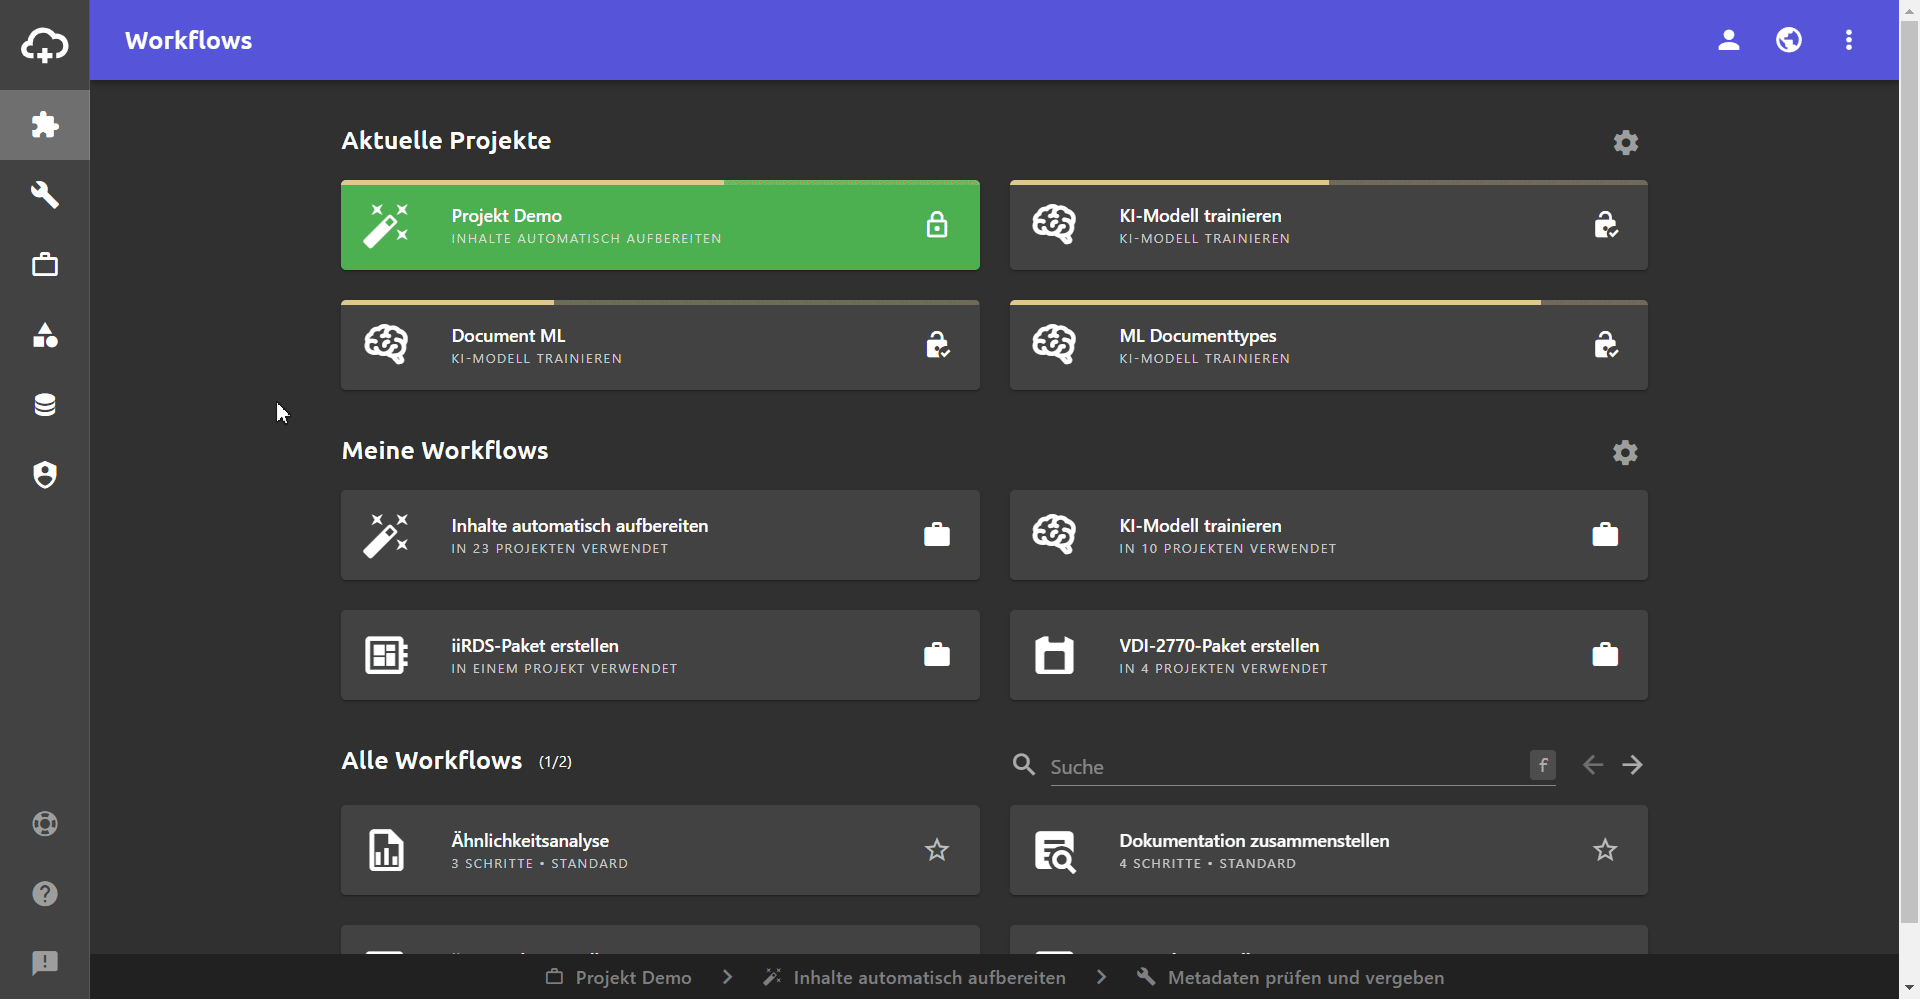The width and height of the screenshot is (1920, 999).
Task: Open the iiRDS-Paket erstellen workflow card
Action: (x=660, y=655)
